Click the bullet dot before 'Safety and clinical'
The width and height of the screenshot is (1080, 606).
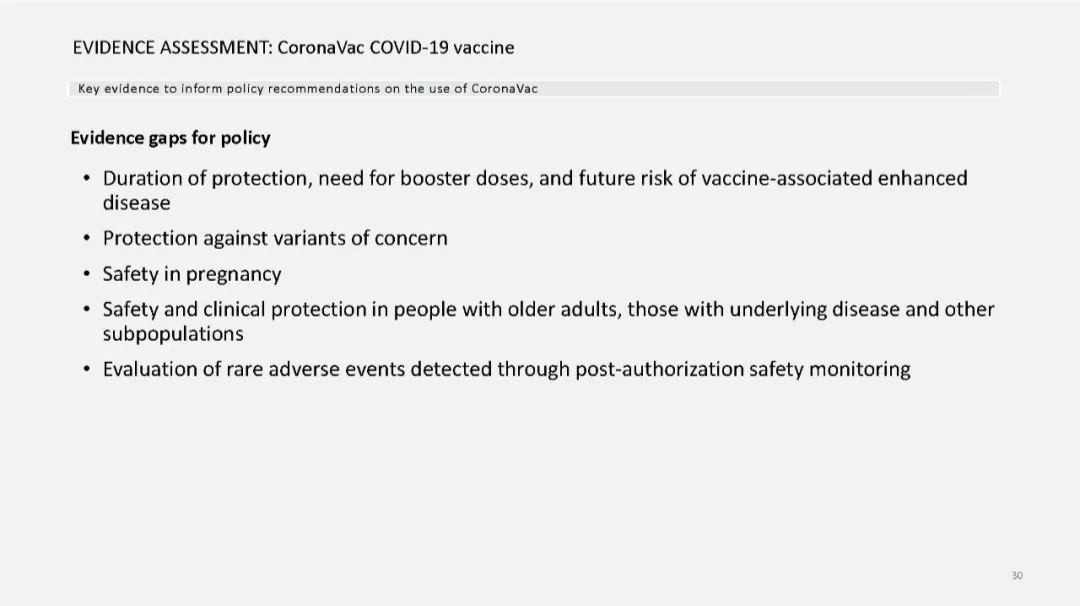coord(86,309)
